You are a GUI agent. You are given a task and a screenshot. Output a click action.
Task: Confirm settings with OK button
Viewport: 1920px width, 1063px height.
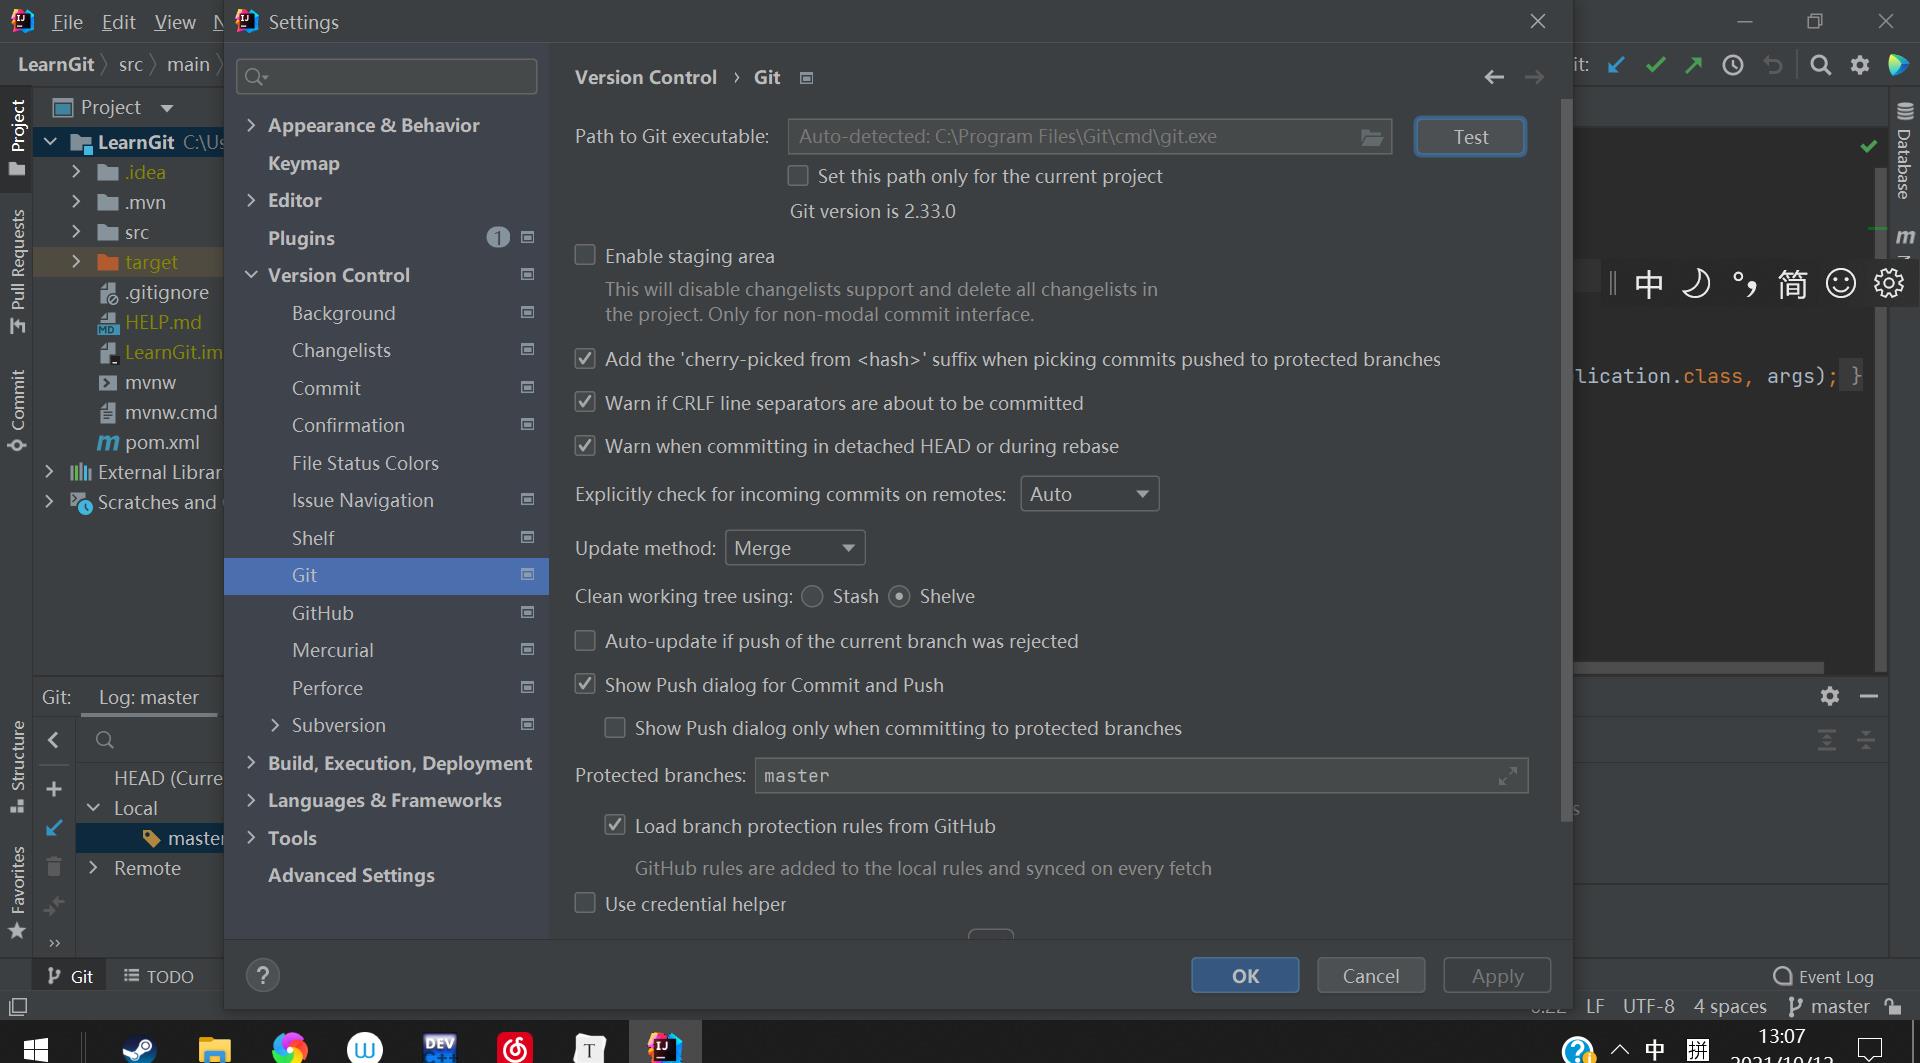pyautogui.click(x=1245, y=975)
